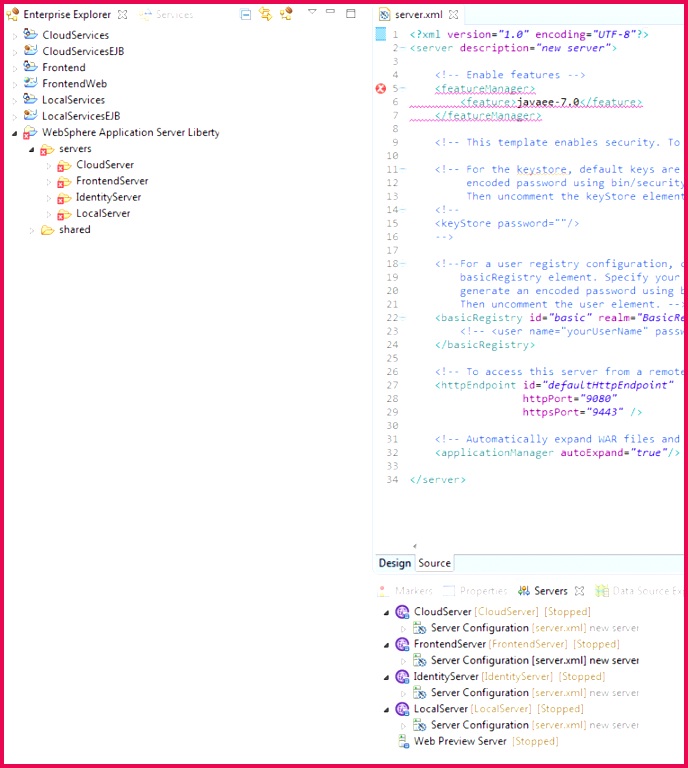
Task: Click the servers folder icon with error marker
Action: (x=47, y=149)
